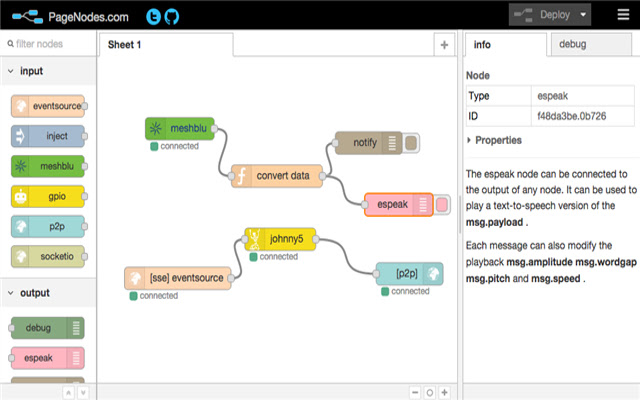Image resolution: width=640 pixels, height=400 pixels.
Task: Click the node ID value f48da3be.0b726
Action: click(x=571, y=116)
